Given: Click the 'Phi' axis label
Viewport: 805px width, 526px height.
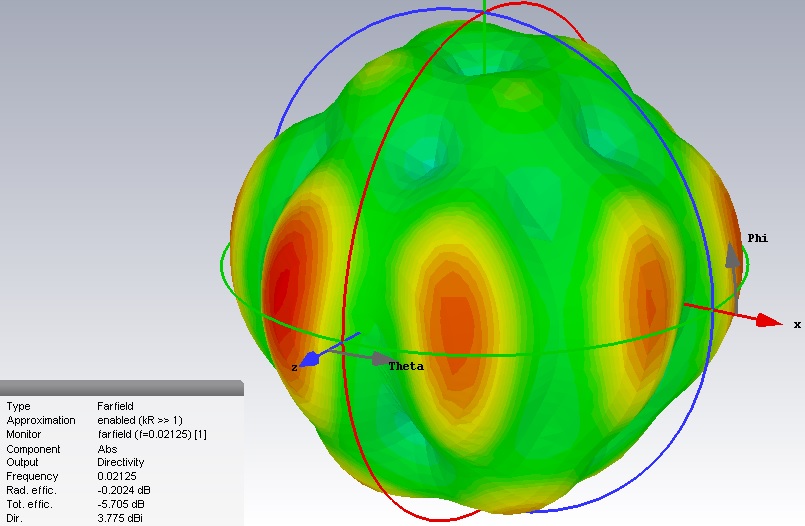Looking at the screenshot, I should (758, 238).
